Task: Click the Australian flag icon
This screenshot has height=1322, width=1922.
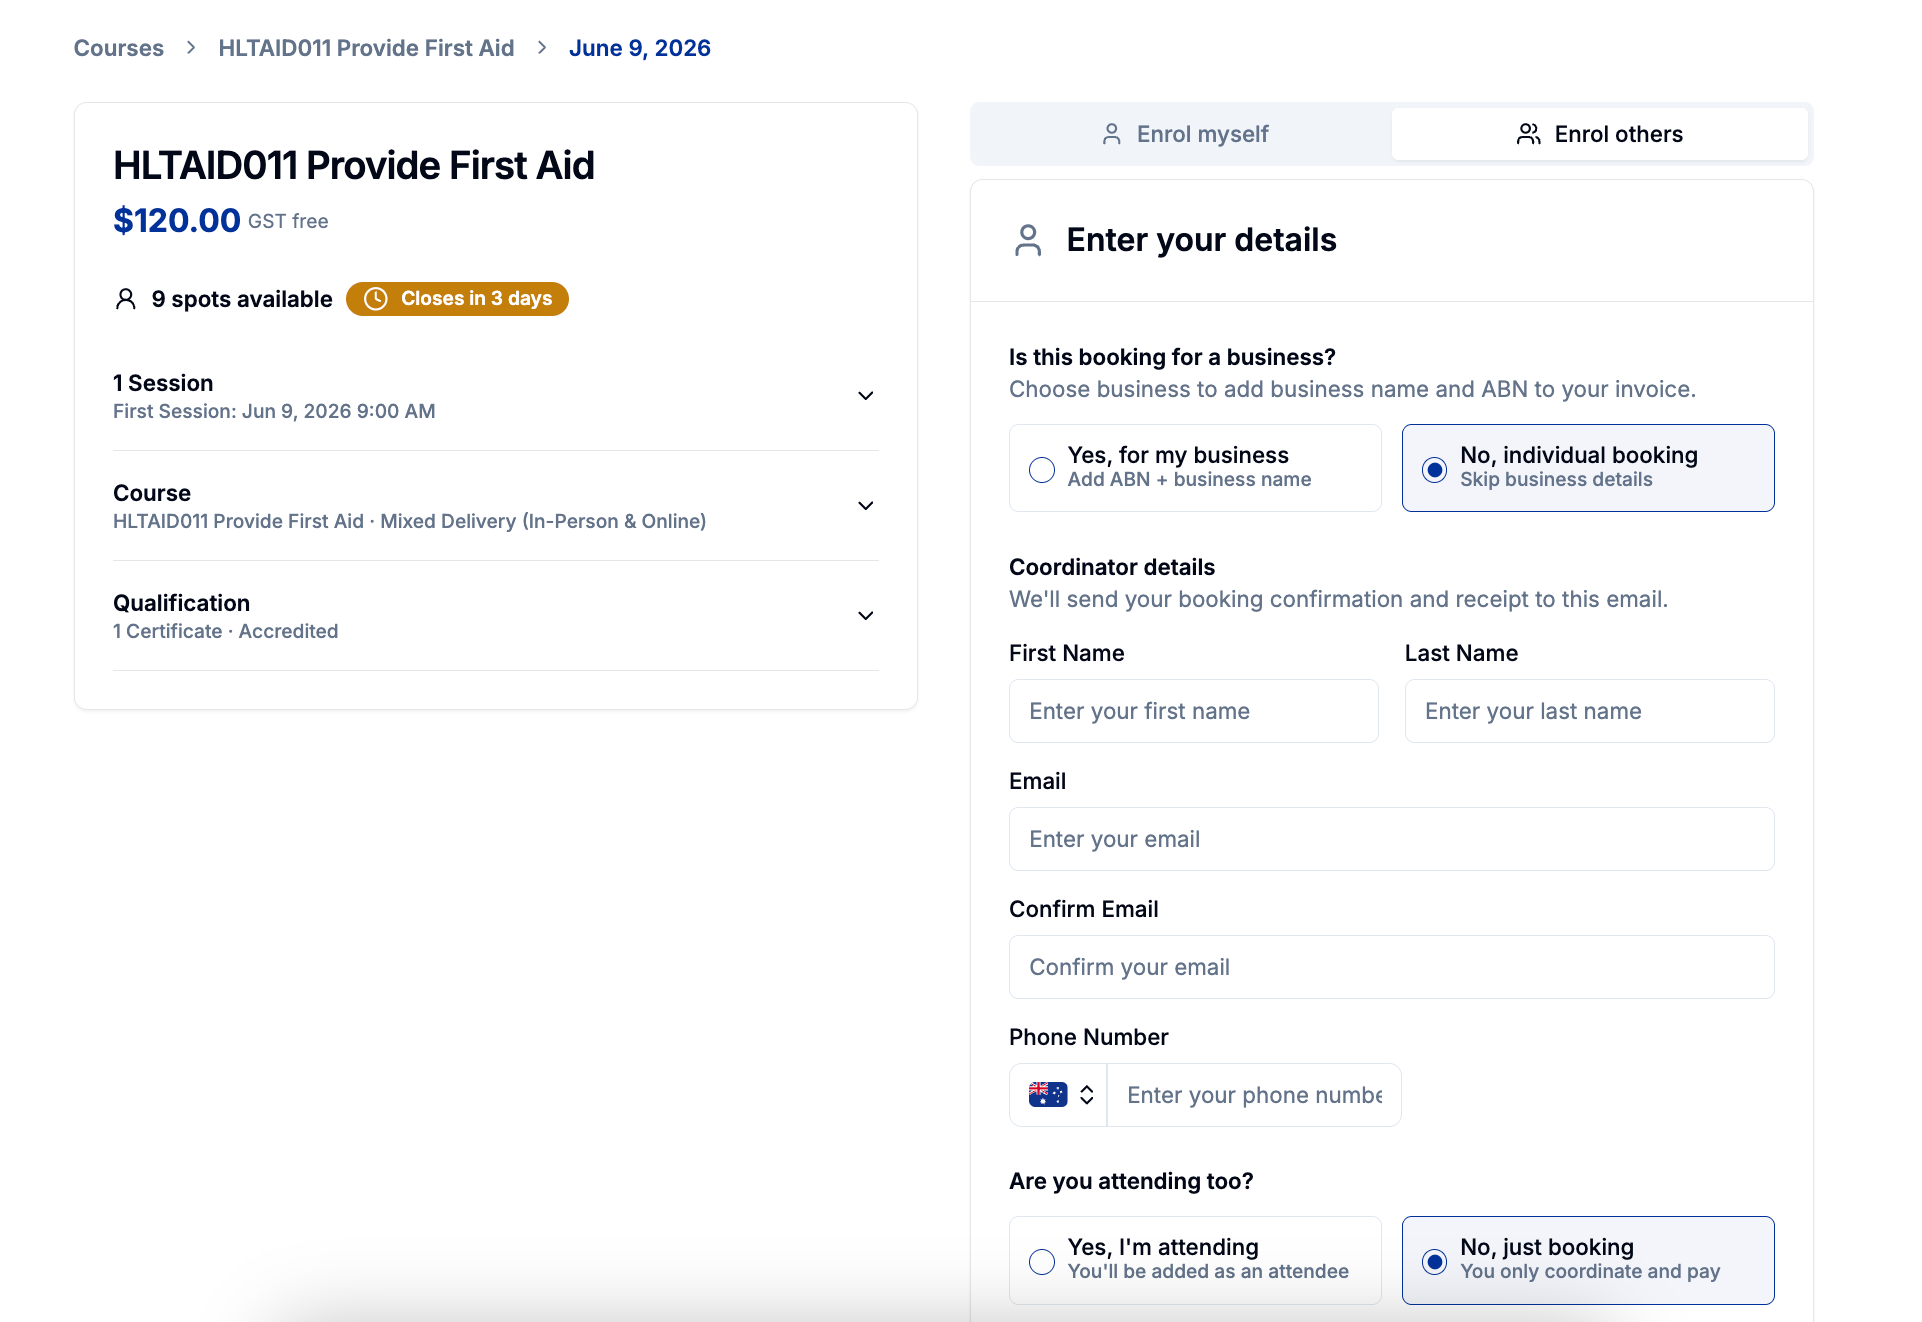Action: (x=1047, y=1095)
